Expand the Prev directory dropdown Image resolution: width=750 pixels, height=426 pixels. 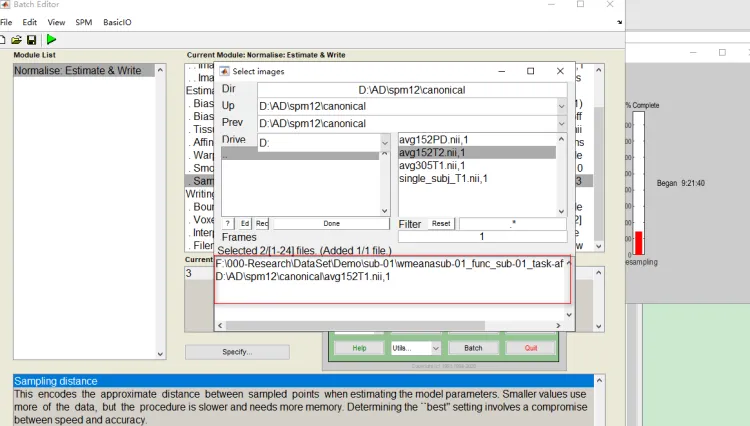click(563, 123)
